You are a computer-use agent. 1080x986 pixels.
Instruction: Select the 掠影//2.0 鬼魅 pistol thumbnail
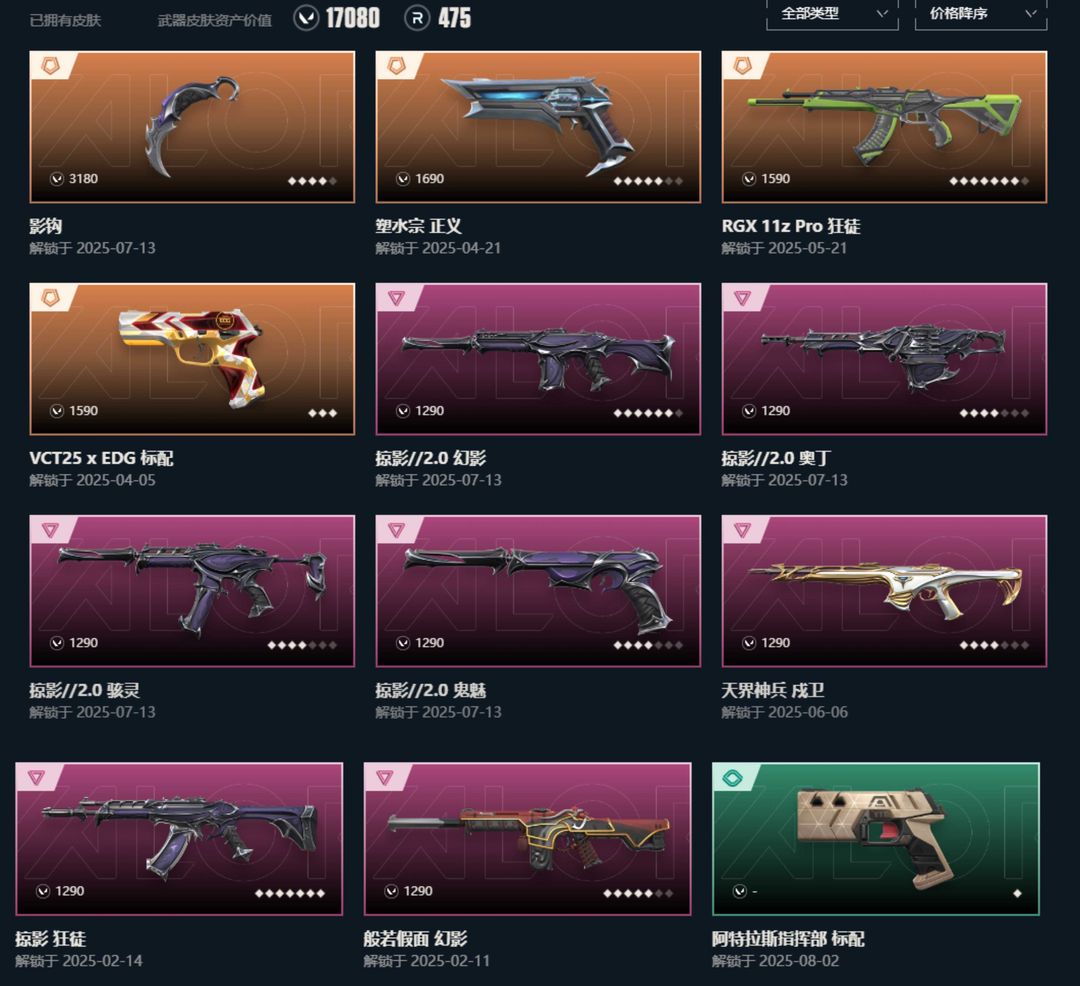click(538, 591)
